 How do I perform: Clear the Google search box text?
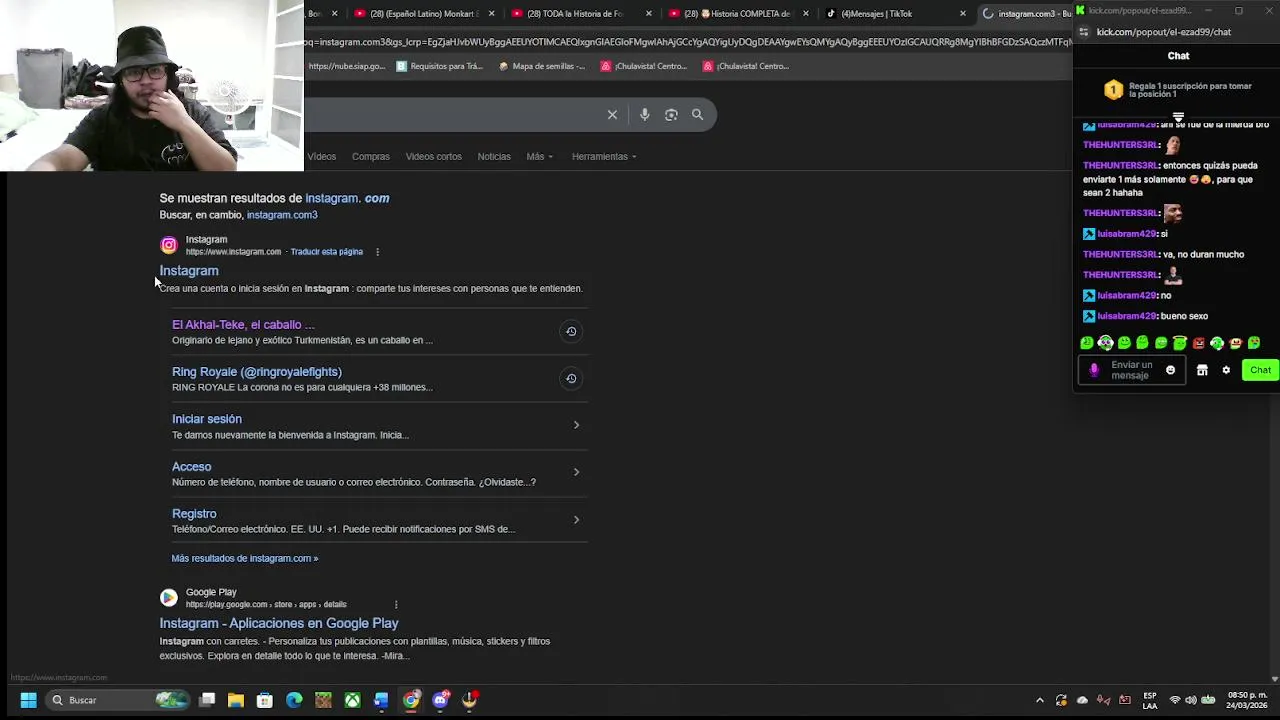pyautogui.click(x=612, y=115)
